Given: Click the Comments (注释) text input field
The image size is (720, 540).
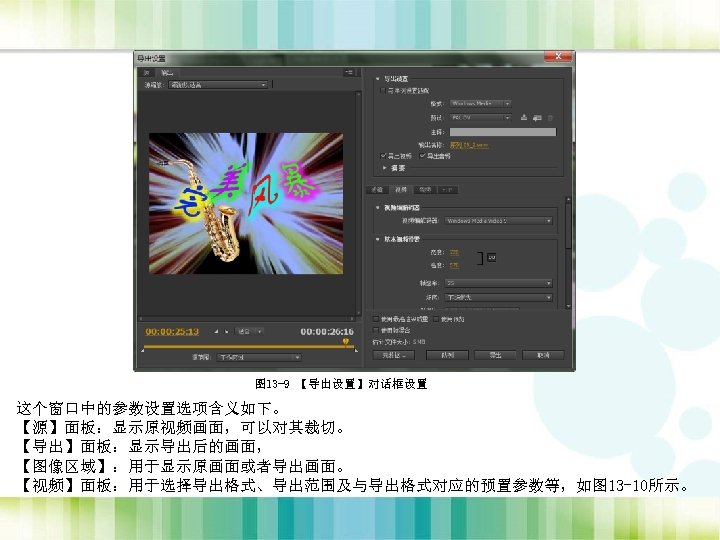Looking at the screenshot, I should (x=503, y=132).
